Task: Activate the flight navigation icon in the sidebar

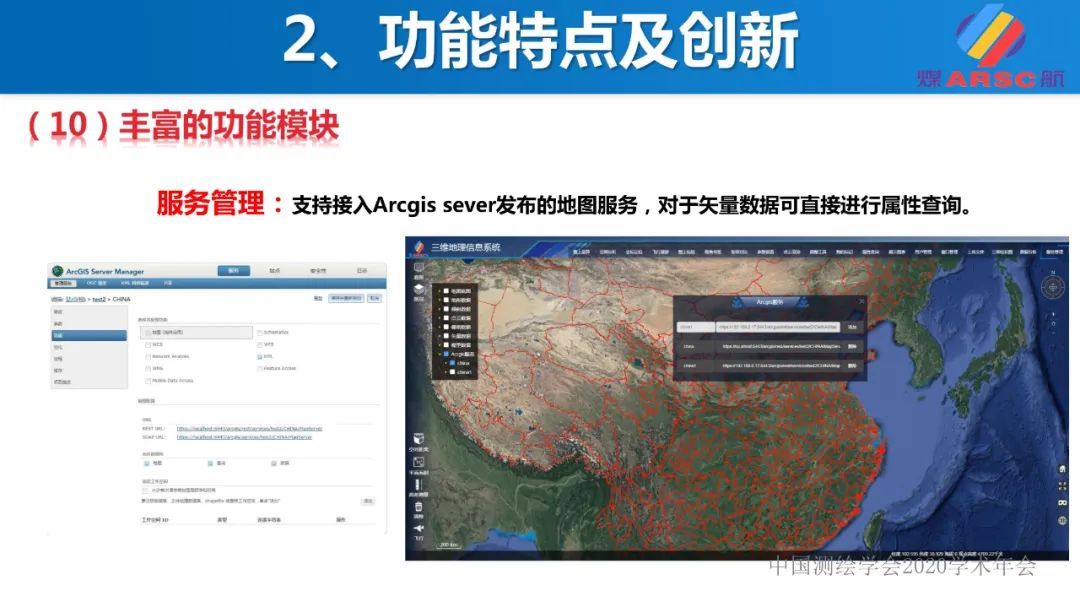Action: click(x=418, y=528)
